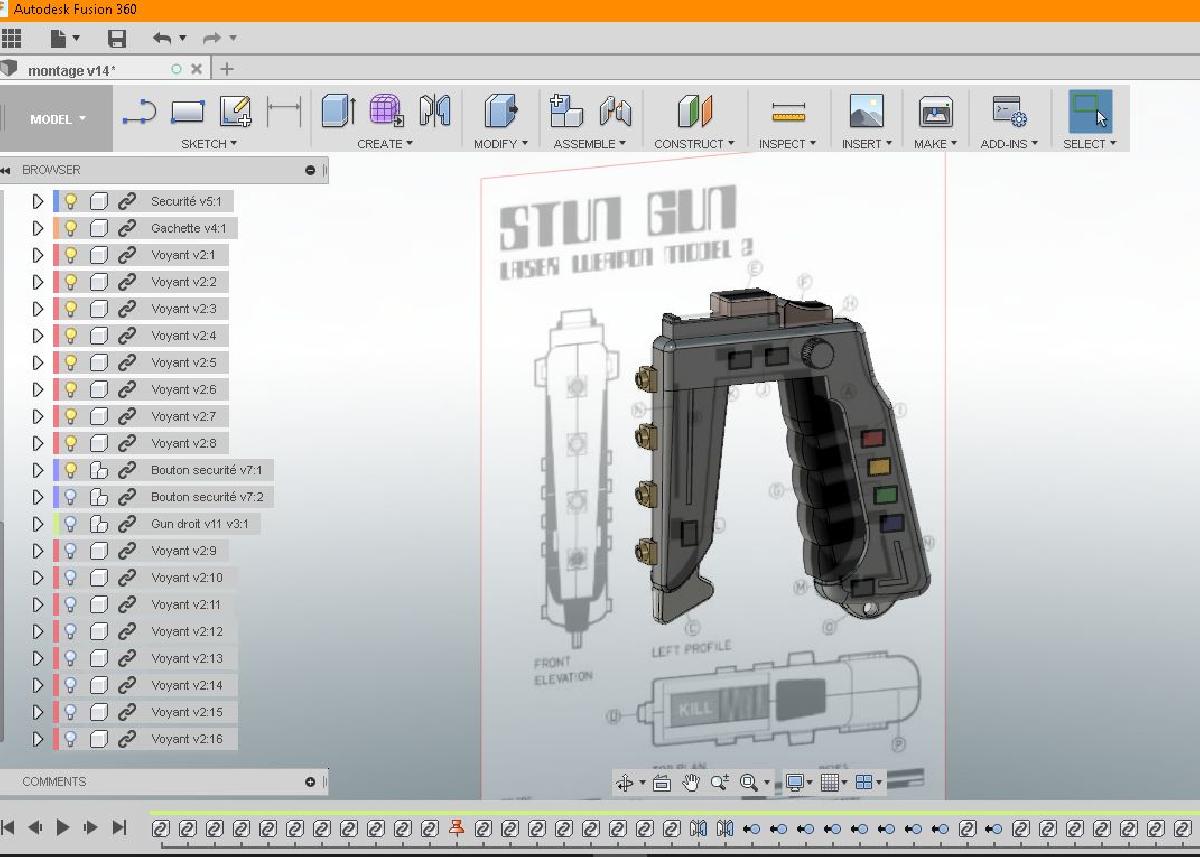Select the Voyant v2:7 row
This screenshot has width=1200, height=857.
pos(140,416)
